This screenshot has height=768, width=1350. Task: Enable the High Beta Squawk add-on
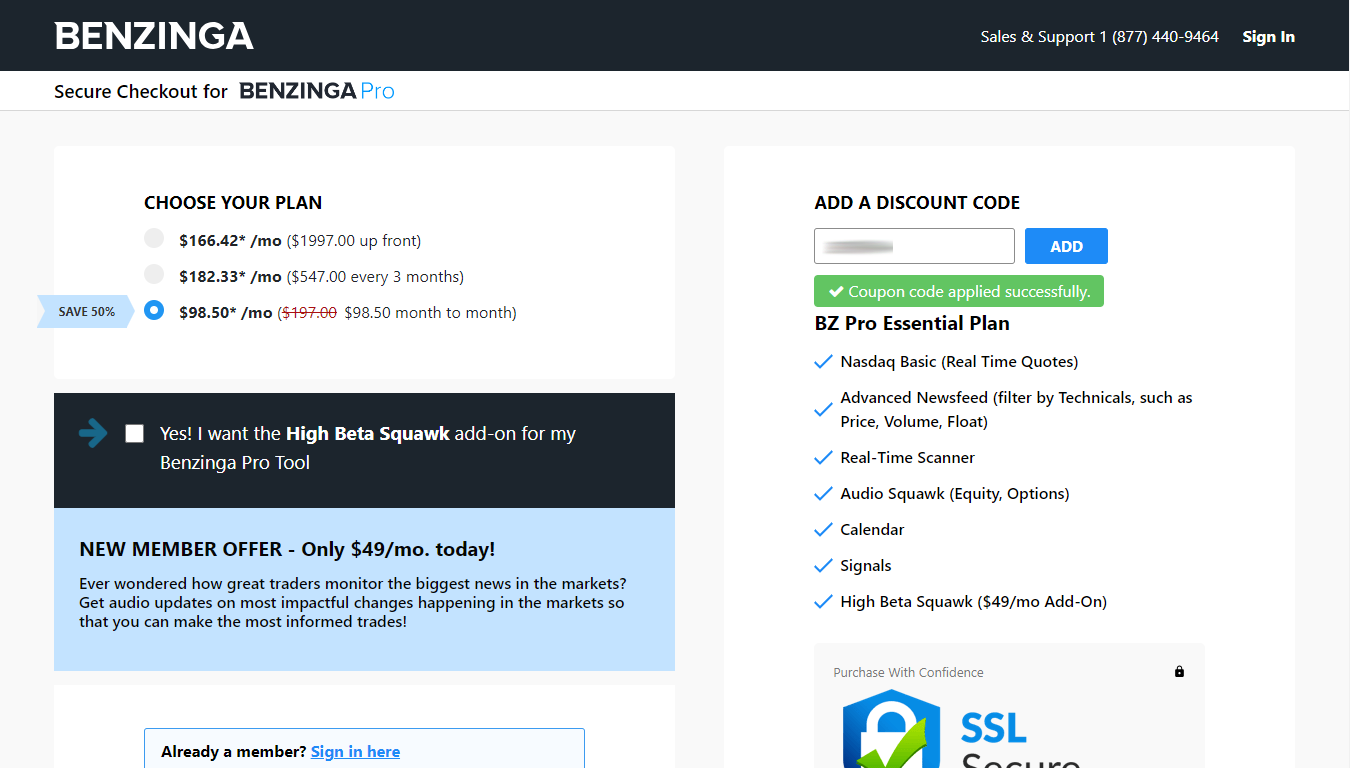click(x=134, y=433)
